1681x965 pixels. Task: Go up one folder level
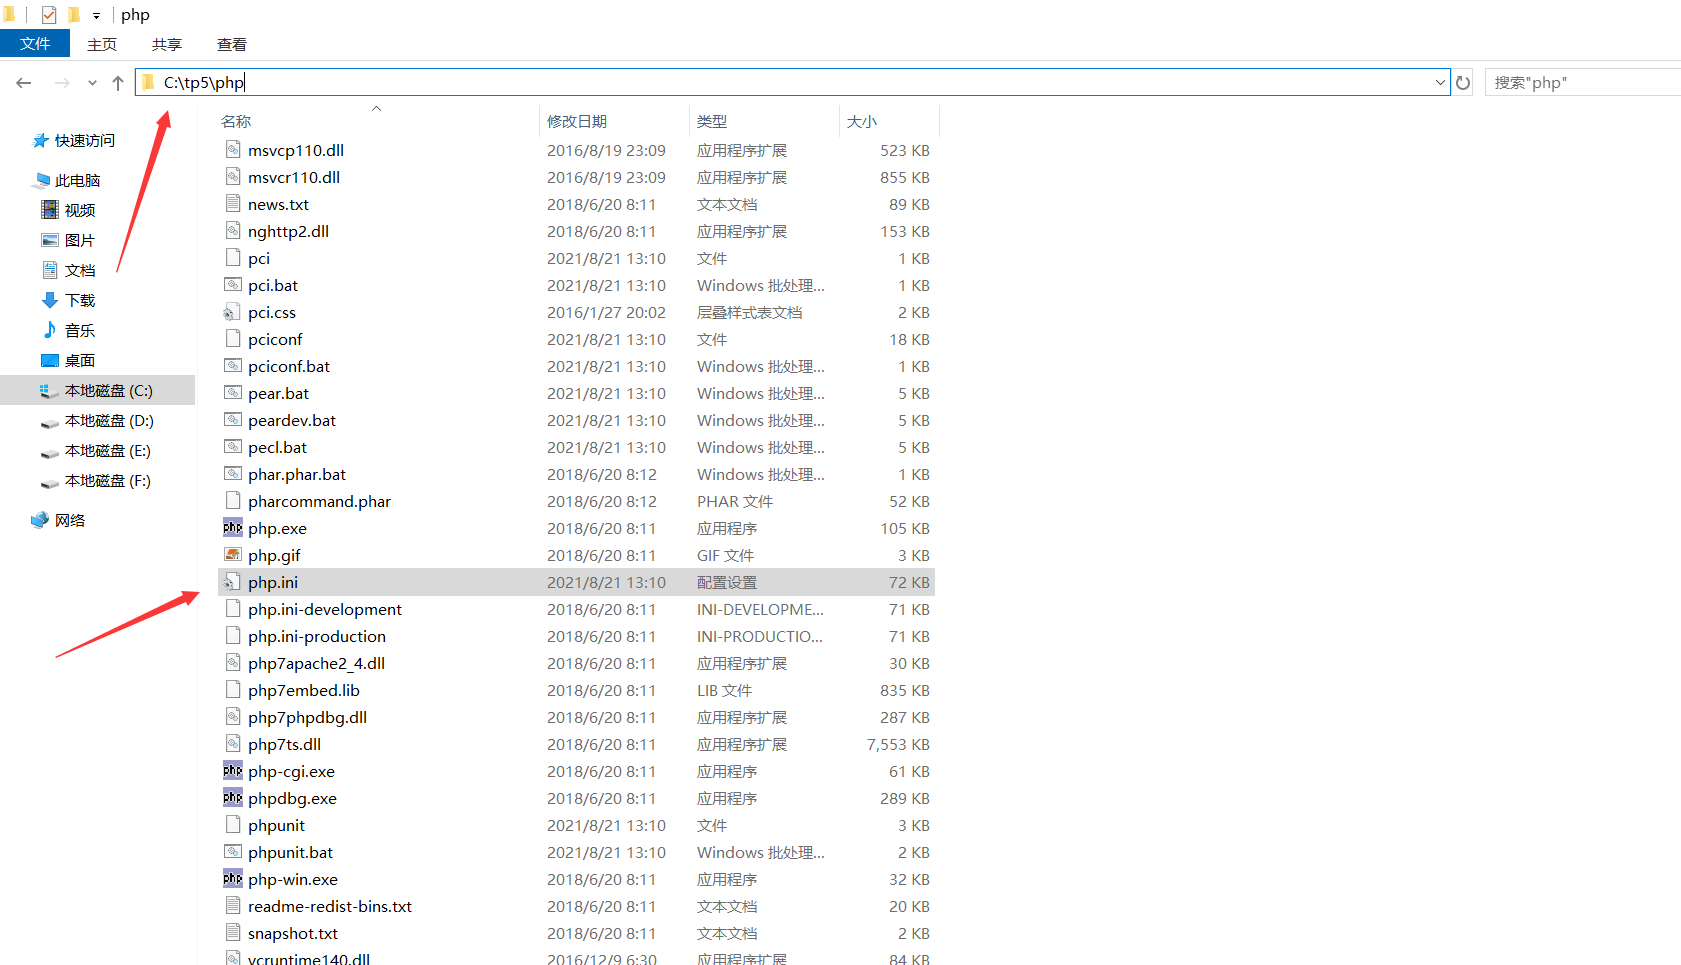click(118, 83)
